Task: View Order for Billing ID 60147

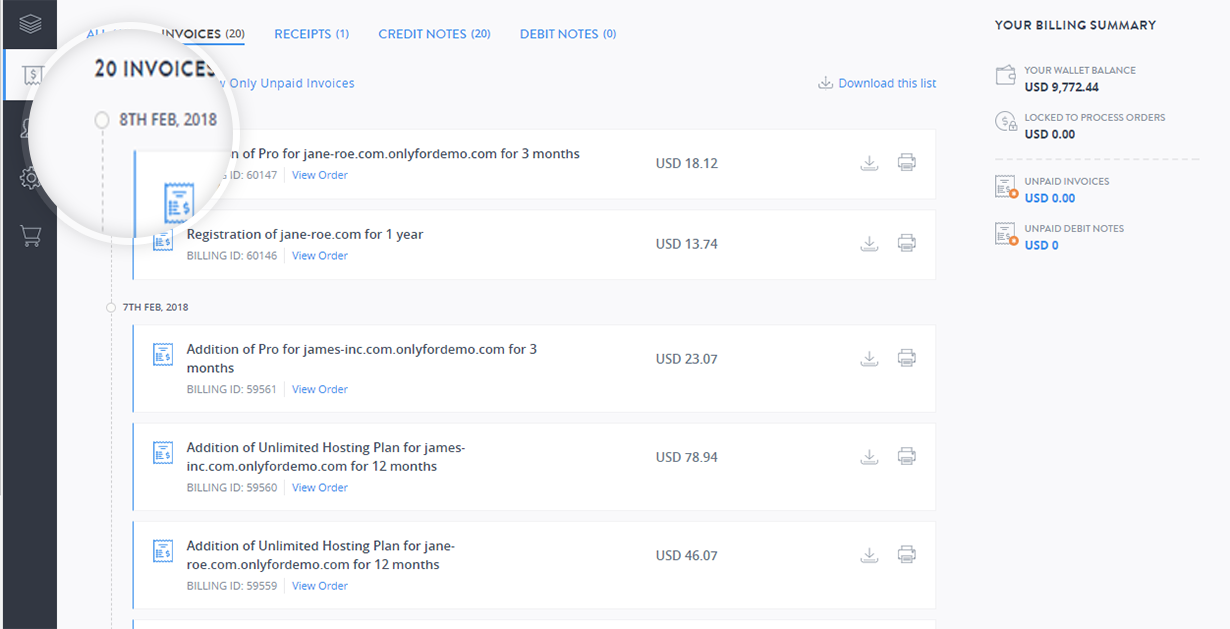Action: (320, 175)
